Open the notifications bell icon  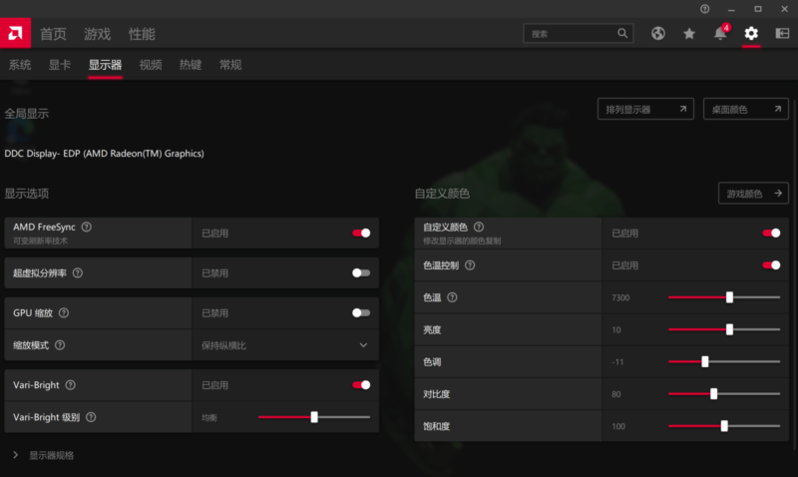tap(720, 33)
